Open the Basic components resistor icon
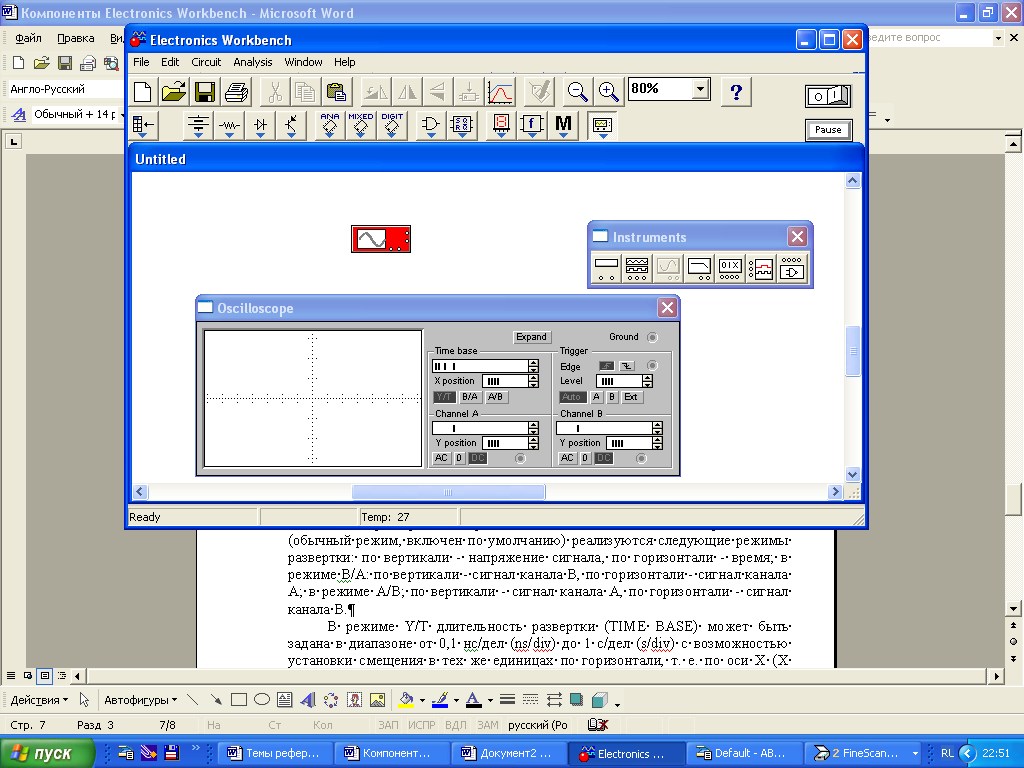The image size is (1024, 768). [x=229, y=125]
